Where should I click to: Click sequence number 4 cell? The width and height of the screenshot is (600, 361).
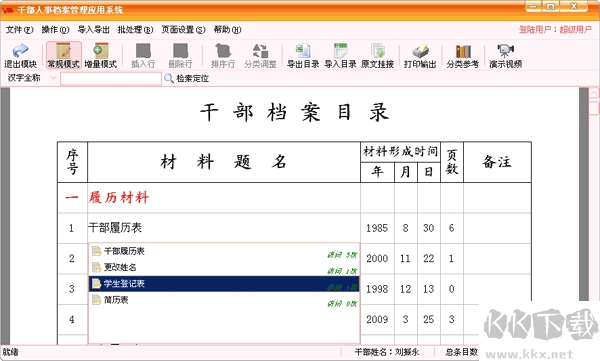72,319
